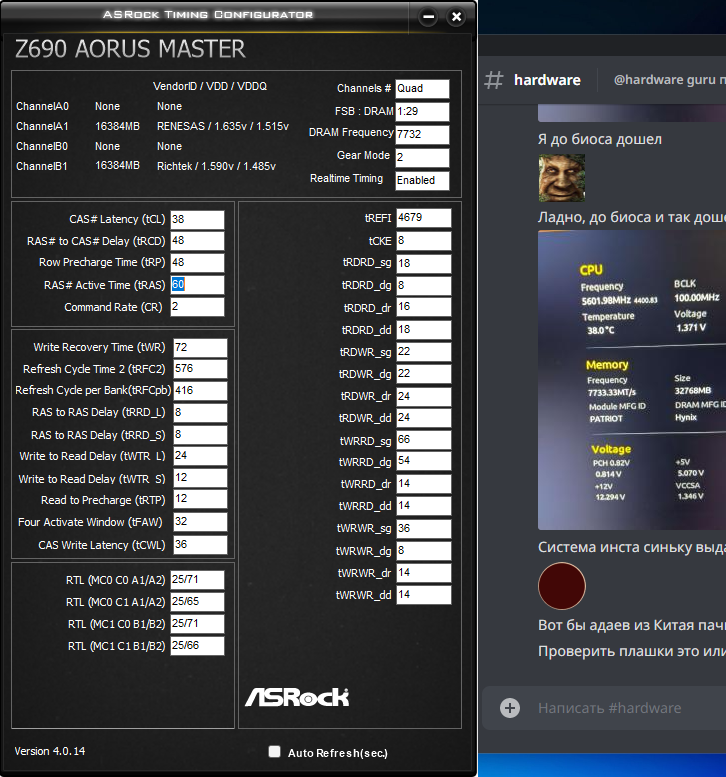Screen dimensions: 726x777
Task: Click the Command Rate (CR) field
Action: [197, 307]
